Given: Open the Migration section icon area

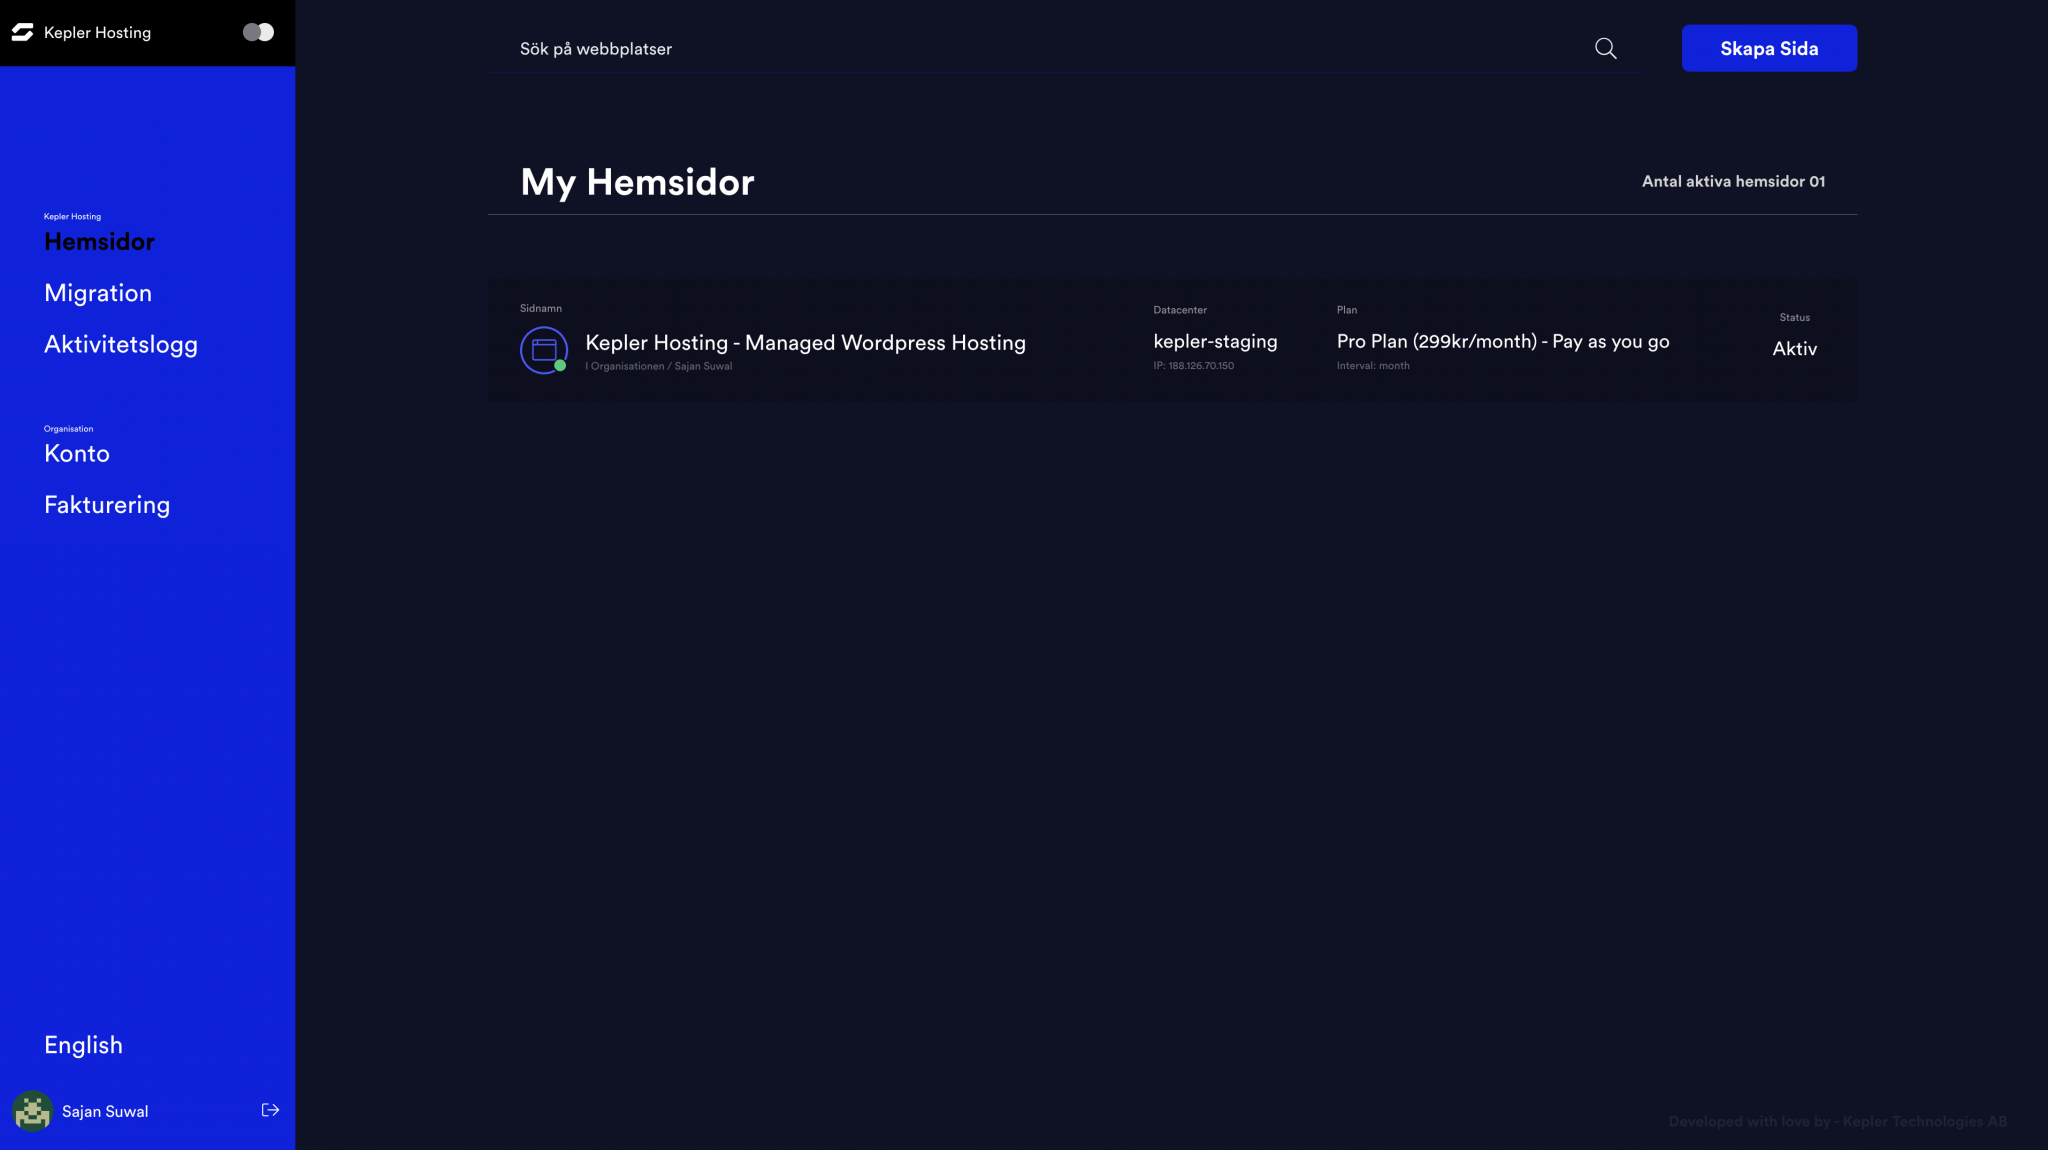Looking at the screenshot, I should 97,292.
